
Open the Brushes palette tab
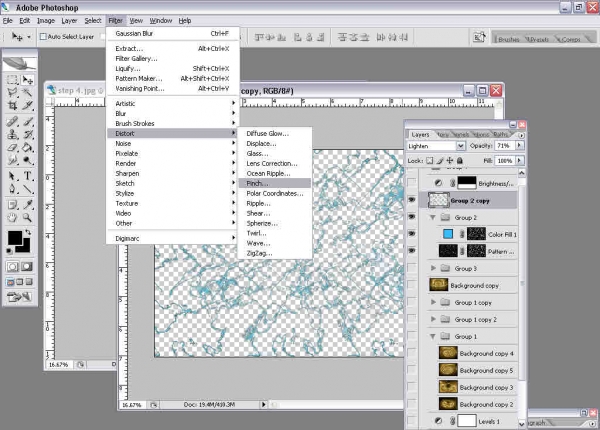click(x=508, y=39)
